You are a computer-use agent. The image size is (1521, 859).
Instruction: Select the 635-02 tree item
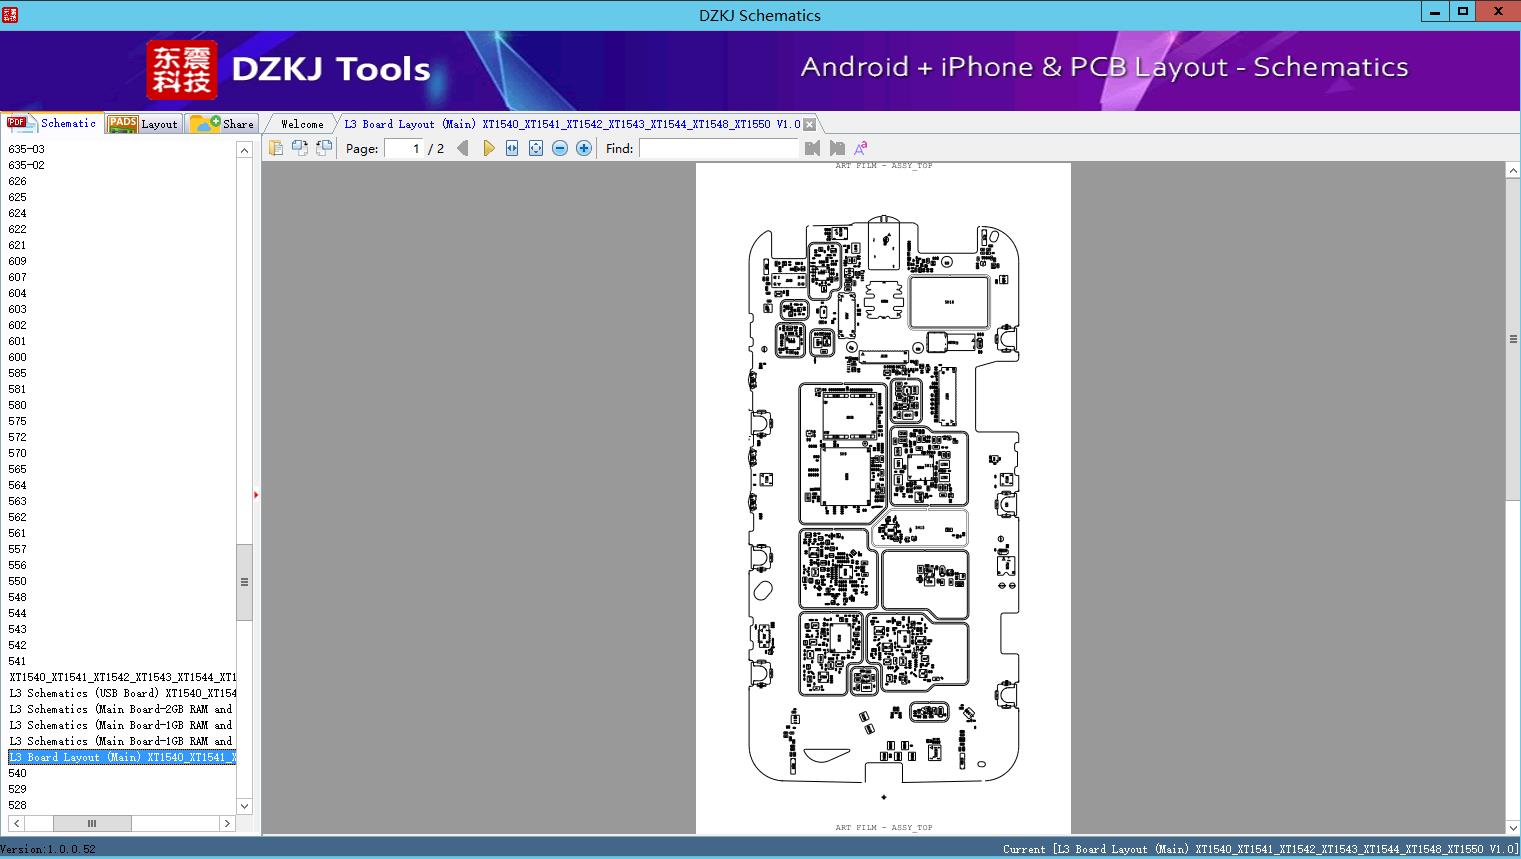tap(27, 165)
